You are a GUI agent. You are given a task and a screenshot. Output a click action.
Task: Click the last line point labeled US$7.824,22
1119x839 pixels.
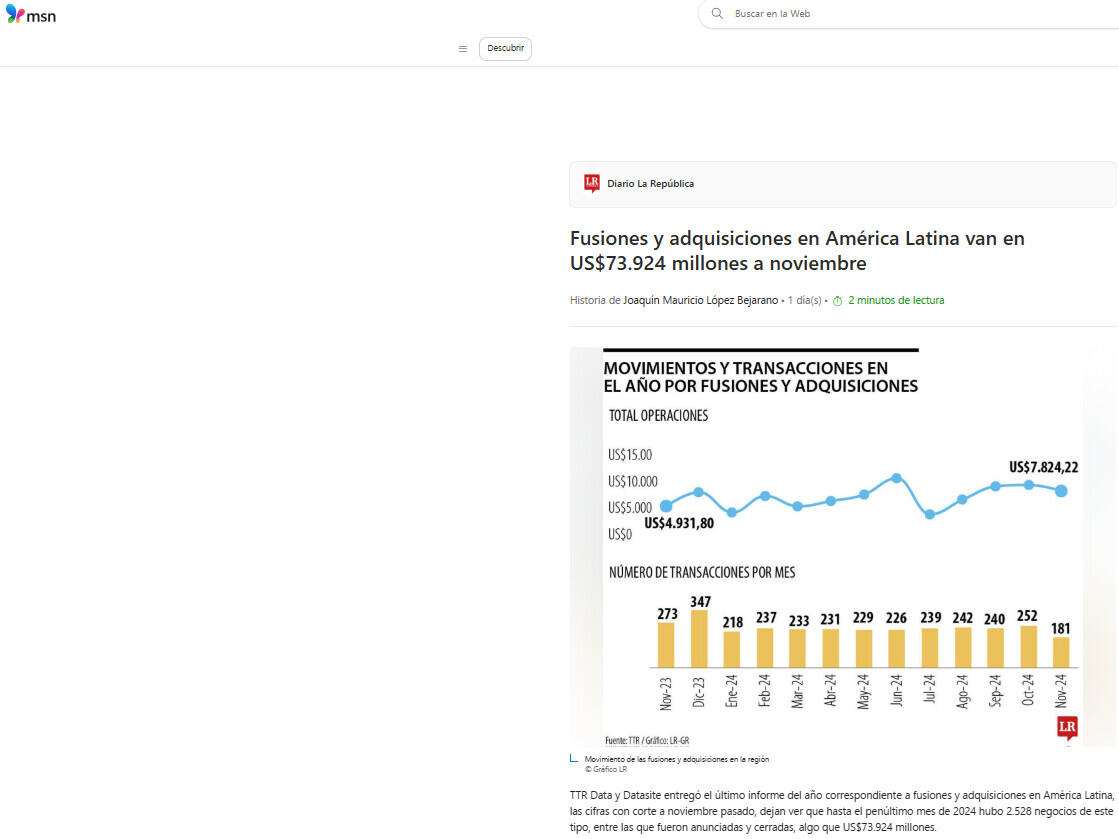click(x=1061, y=491)
